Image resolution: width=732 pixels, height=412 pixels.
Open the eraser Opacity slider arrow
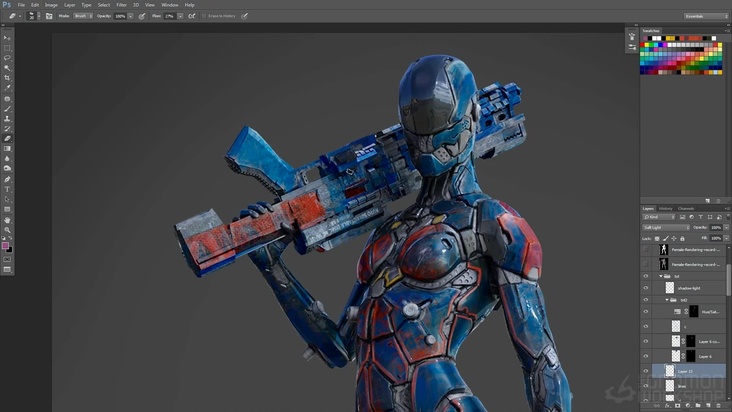[131, 16]
